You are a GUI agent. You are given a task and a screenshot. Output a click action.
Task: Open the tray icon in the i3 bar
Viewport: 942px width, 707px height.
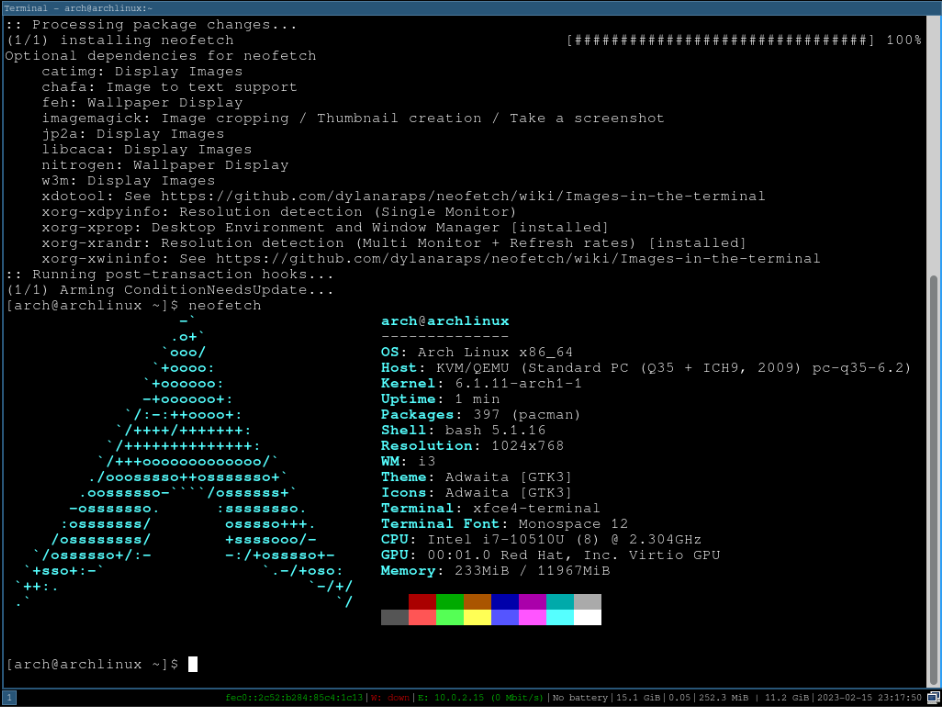(933, 697)
